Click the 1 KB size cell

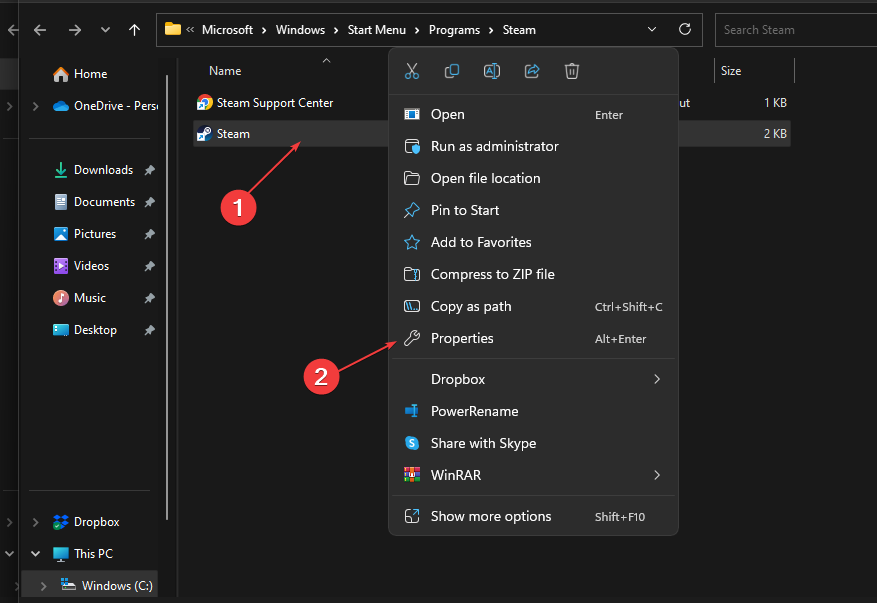775,103
